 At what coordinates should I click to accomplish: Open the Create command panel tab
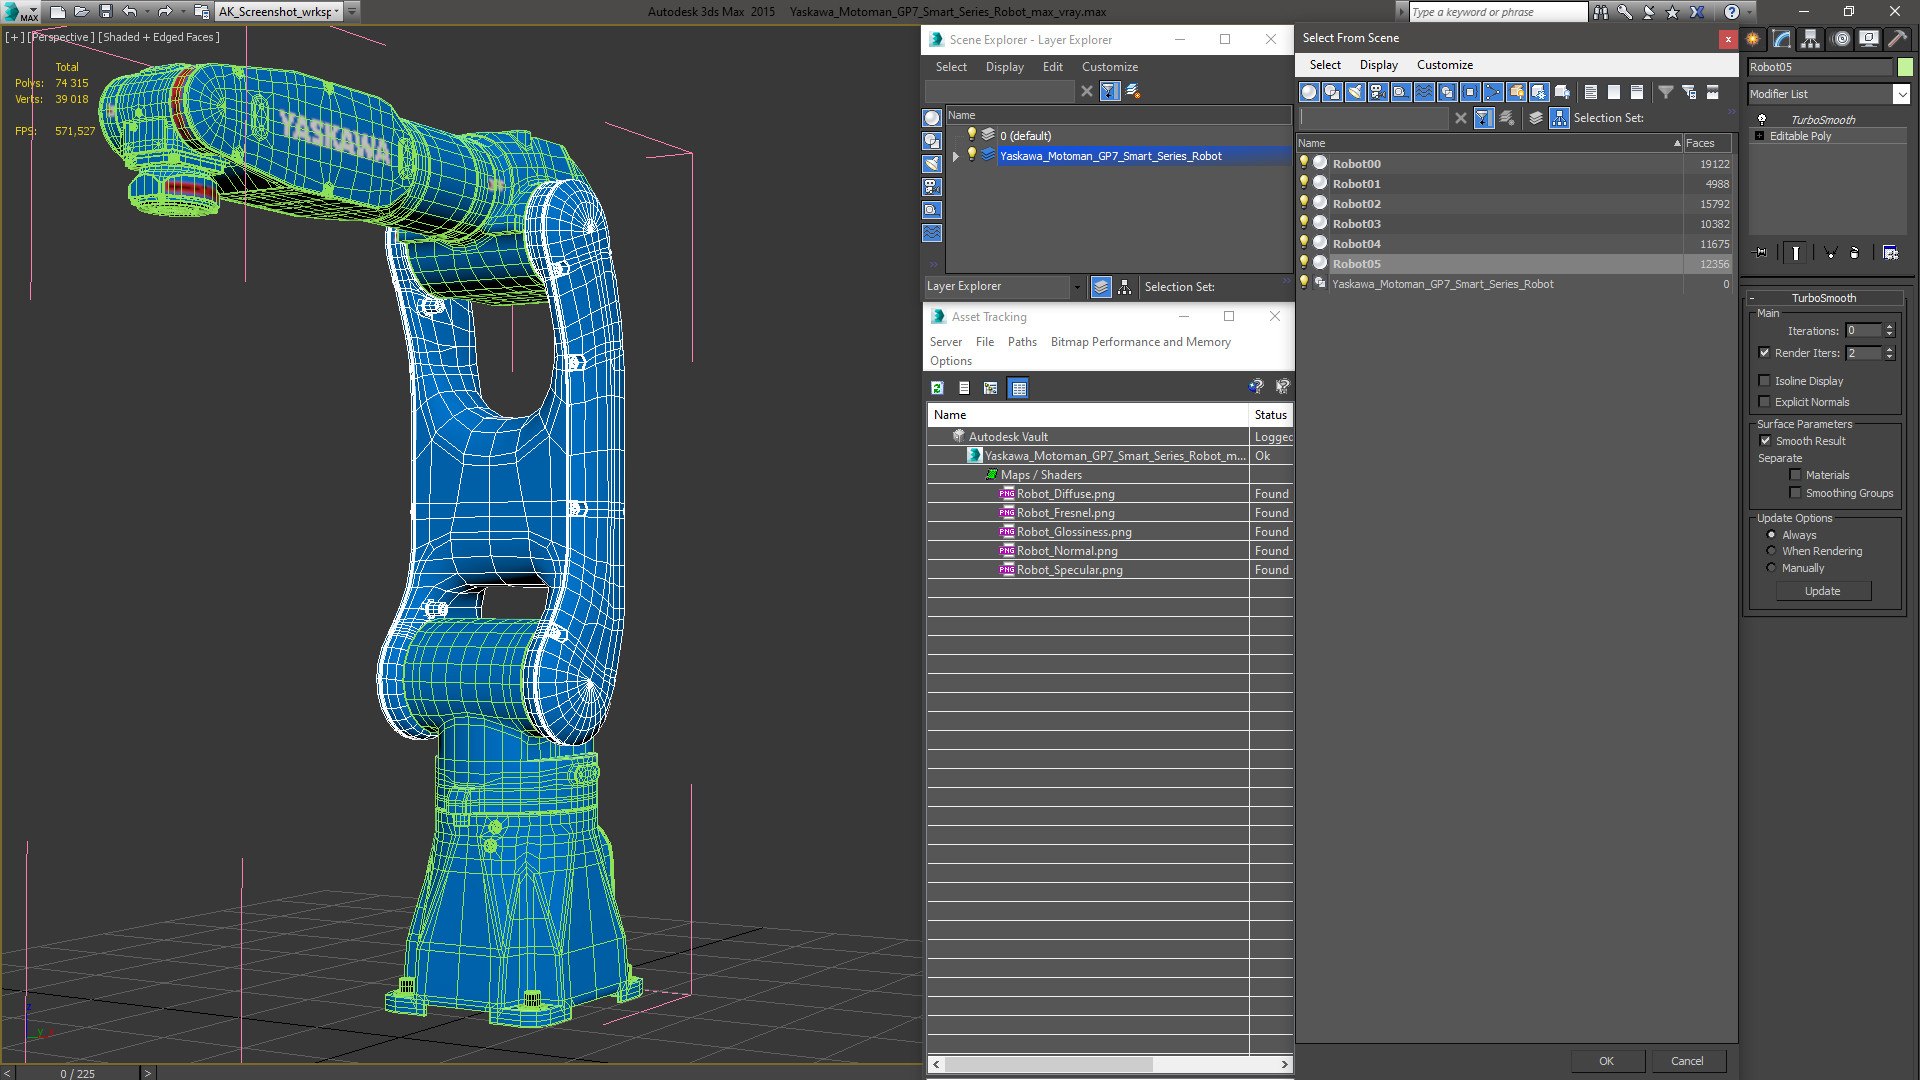point(1753,39)
